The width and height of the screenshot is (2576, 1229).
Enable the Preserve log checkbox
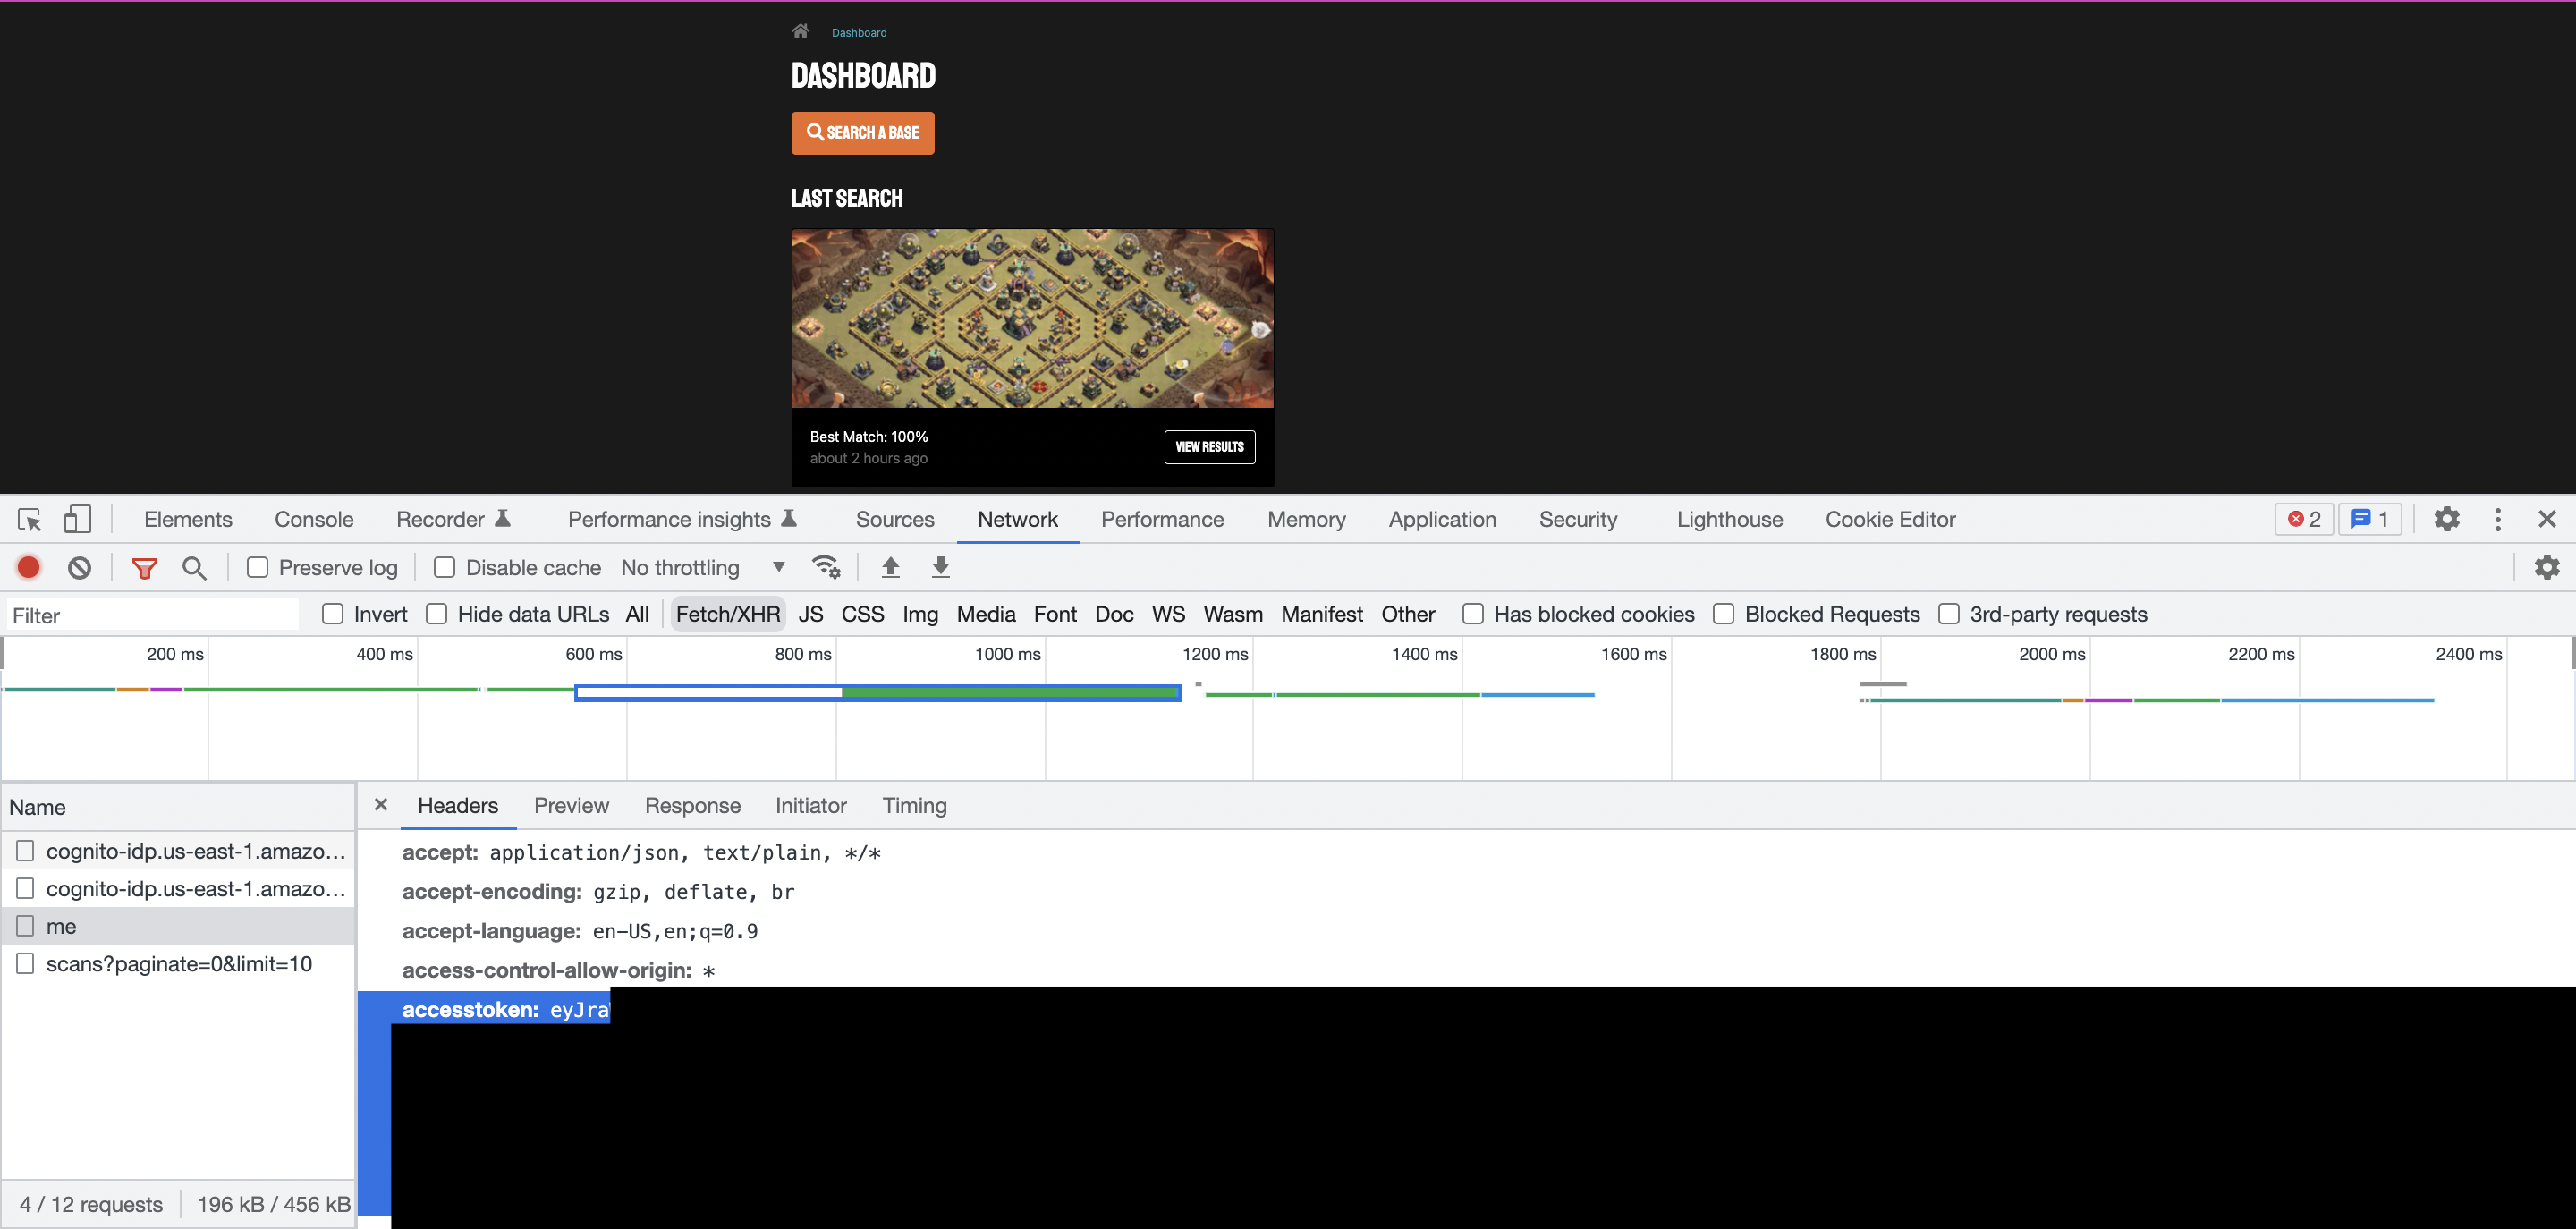coord(258,568)
